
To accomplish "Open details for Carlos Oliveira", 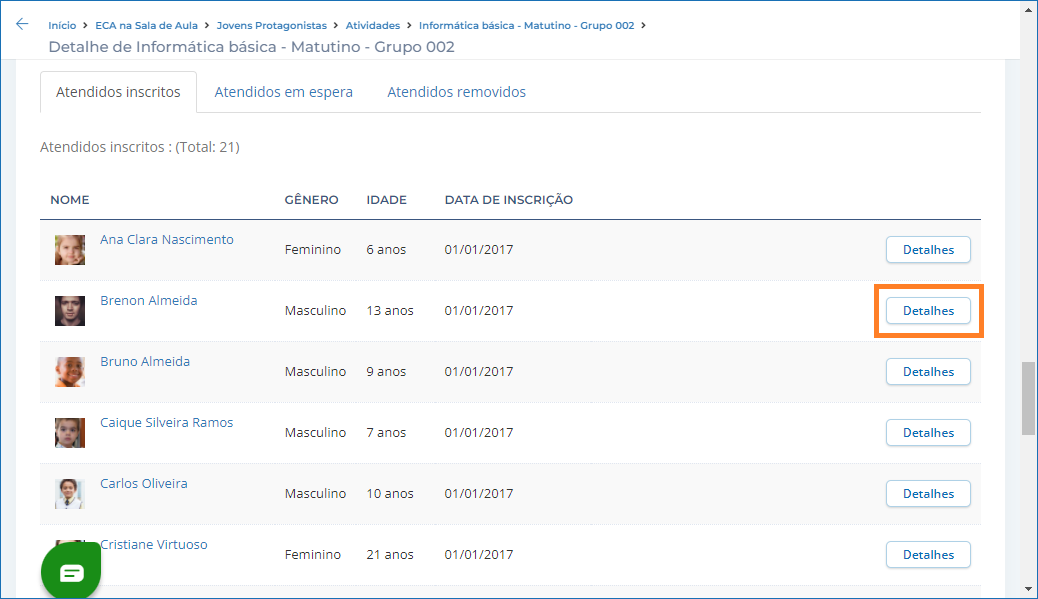I will (927, 493).
